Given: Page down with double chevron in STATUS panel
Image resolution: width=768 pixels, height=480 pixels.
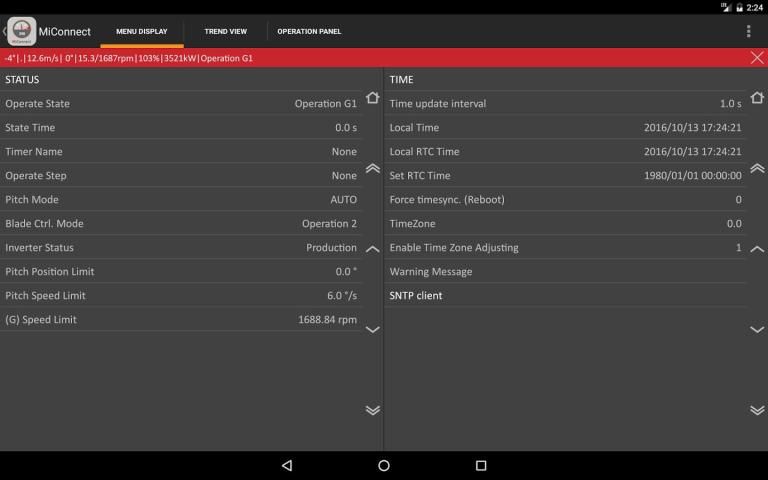Looking at the screenshot, I should (x=372, y=410).
